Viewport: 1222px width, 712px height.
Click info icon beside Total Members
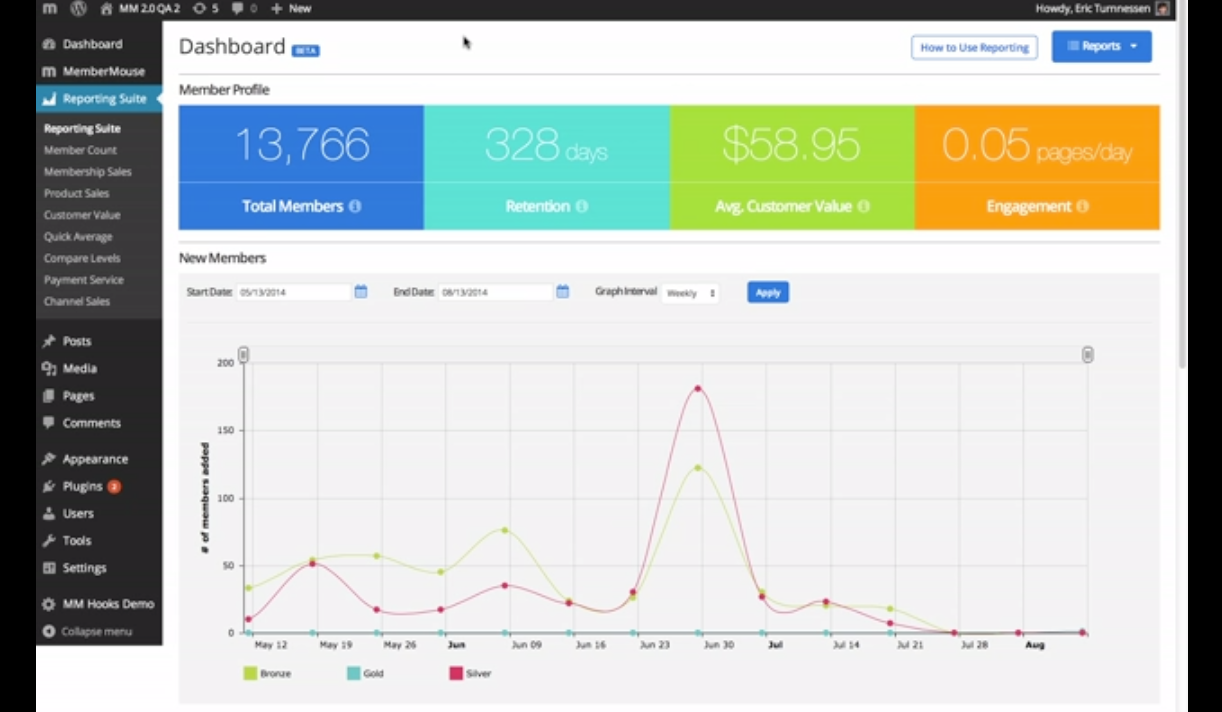point(354,207)
